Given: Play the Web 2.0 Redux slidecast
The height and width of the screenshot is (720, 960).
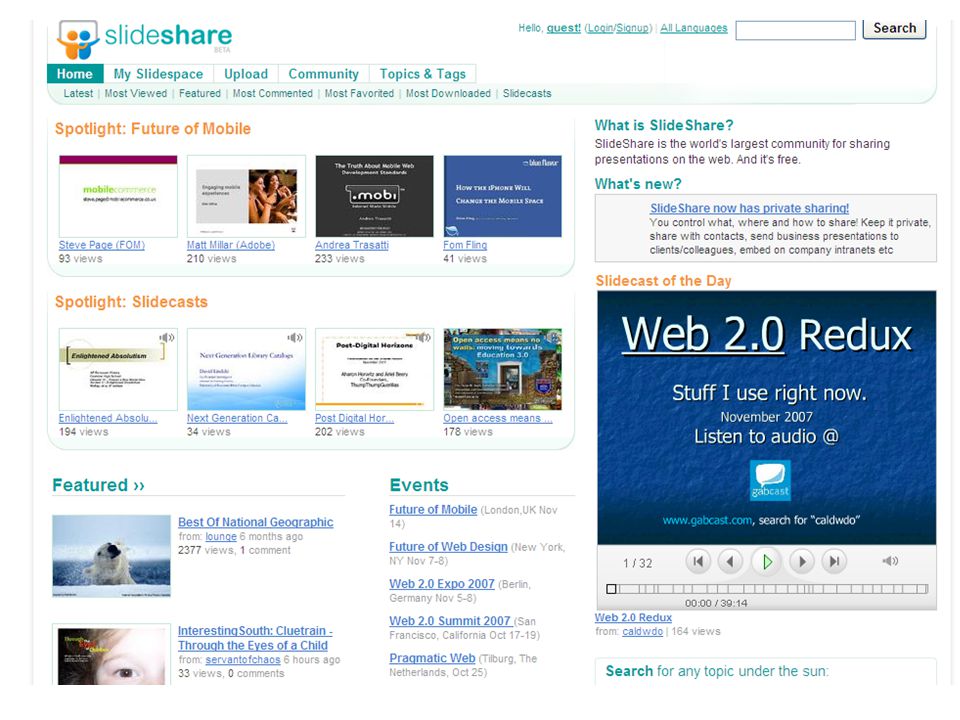Looking at the screenshot, I should 767,561.
